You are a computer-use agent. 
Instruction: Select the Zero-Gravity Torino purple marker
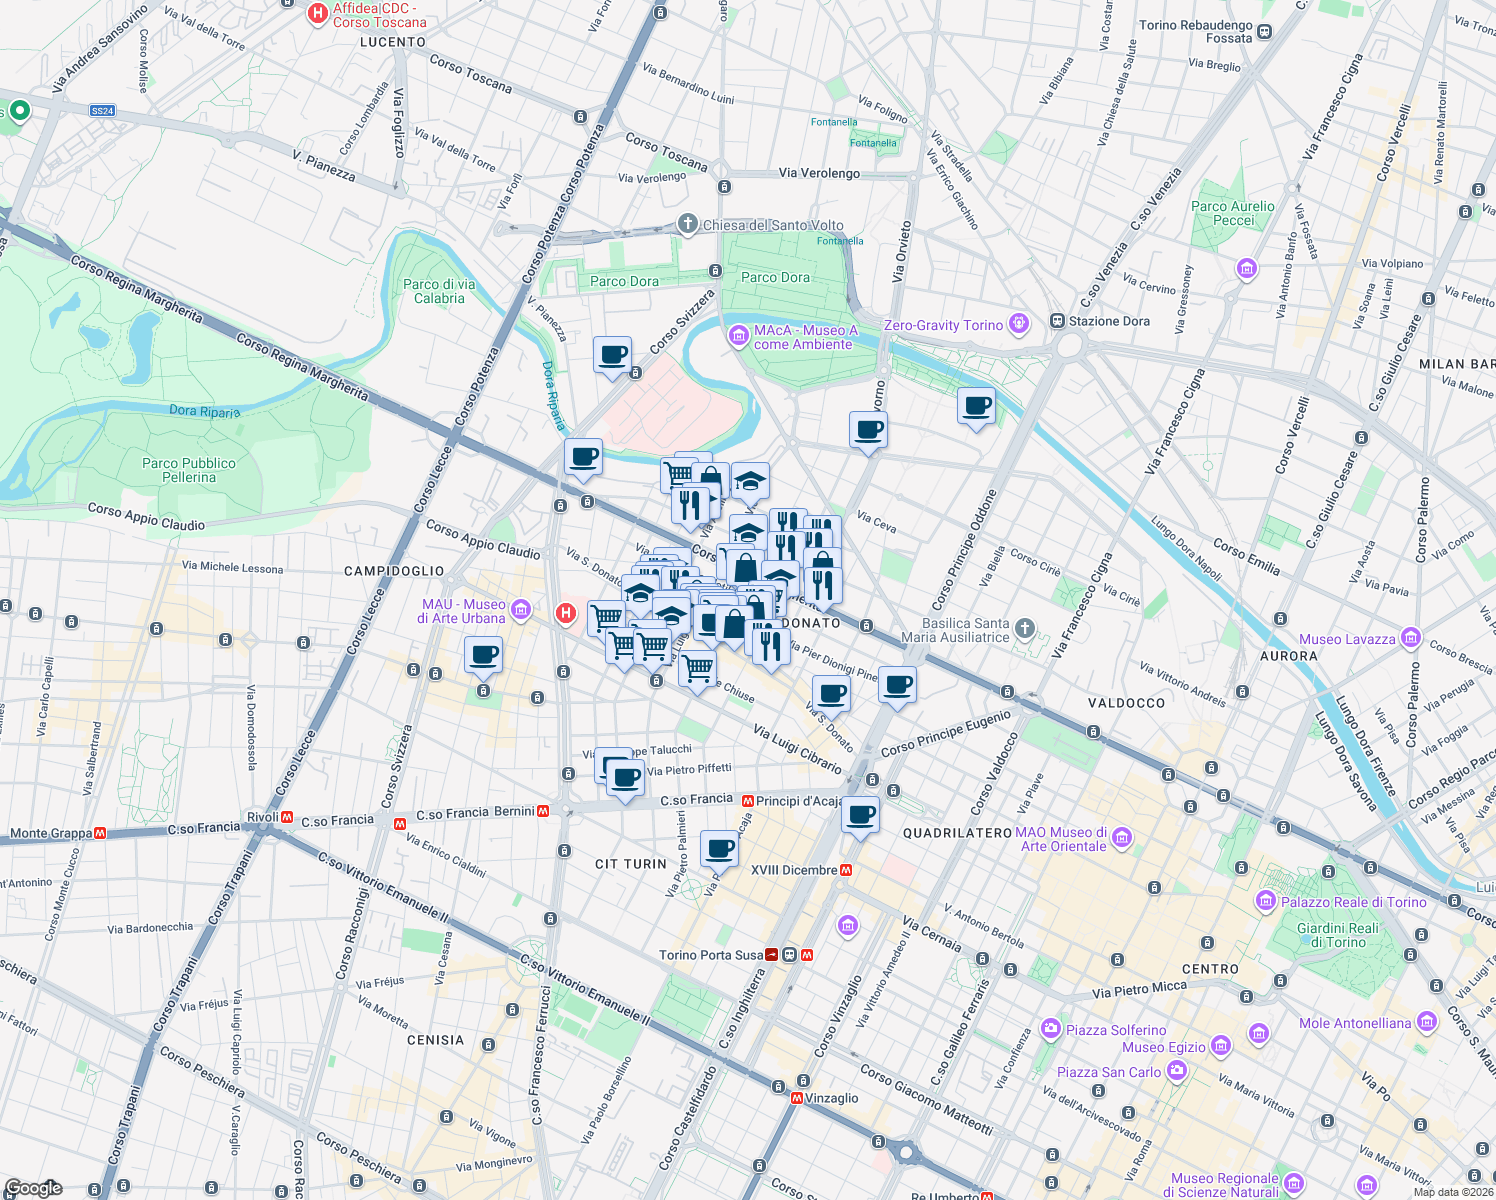pos(1019,323)
